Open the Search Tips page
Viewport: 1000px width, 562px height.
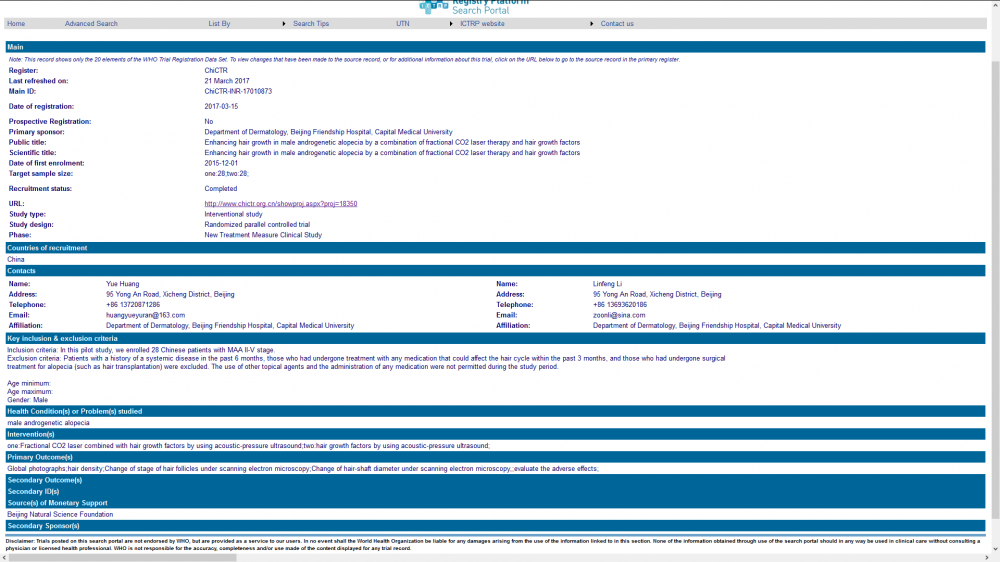point(311,23)
